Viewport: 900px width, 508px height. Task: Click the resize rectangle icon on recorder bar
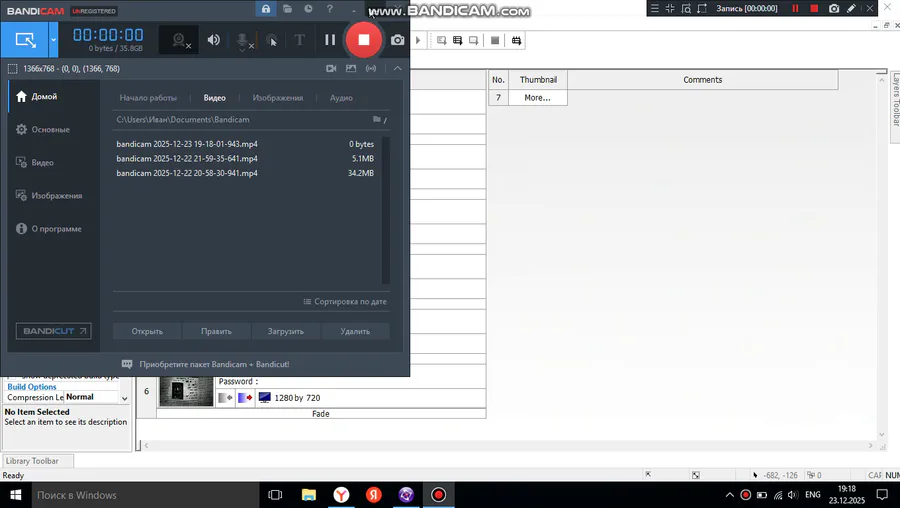[x=702, y=8]
